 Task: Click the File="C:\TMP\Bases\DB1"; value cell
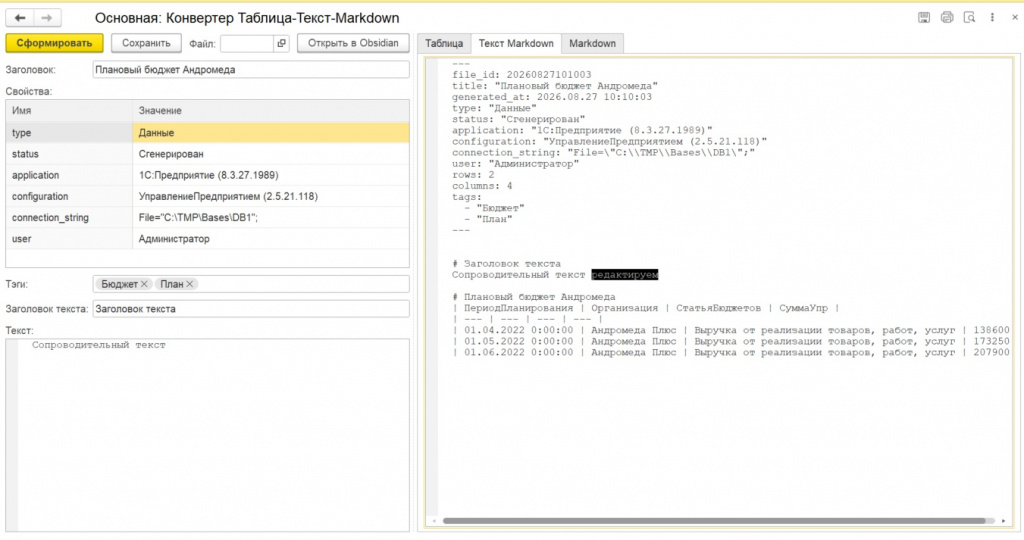pyautogui.click(x=271, y=217)
